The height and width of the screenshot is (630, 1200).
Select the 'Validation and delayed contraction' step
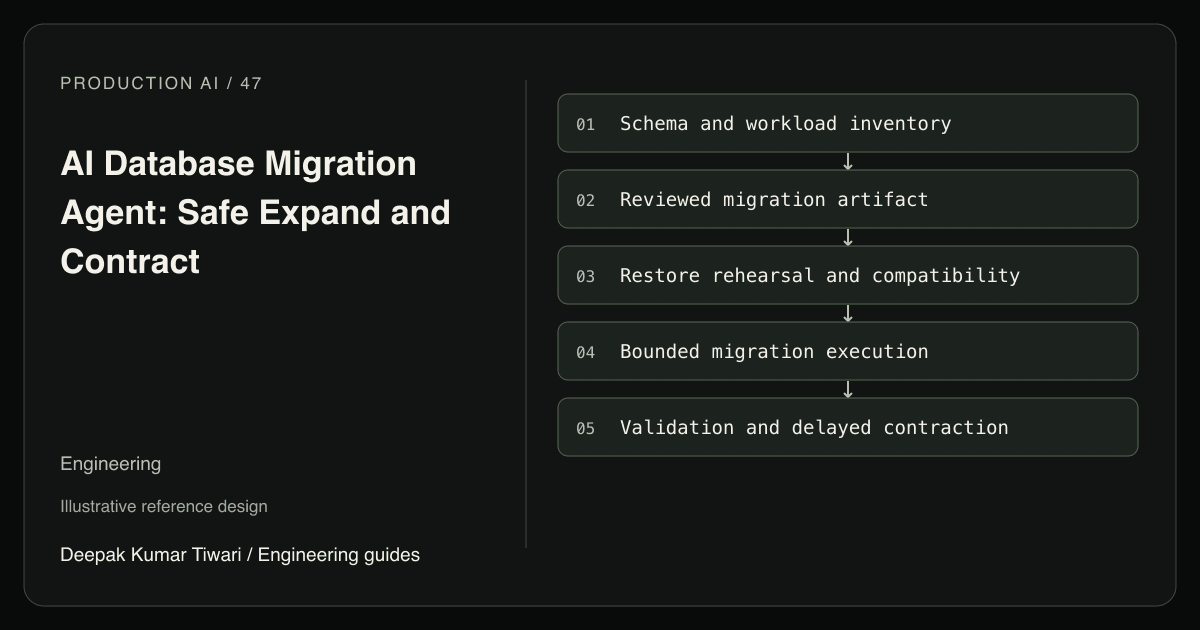click(848, 427)
